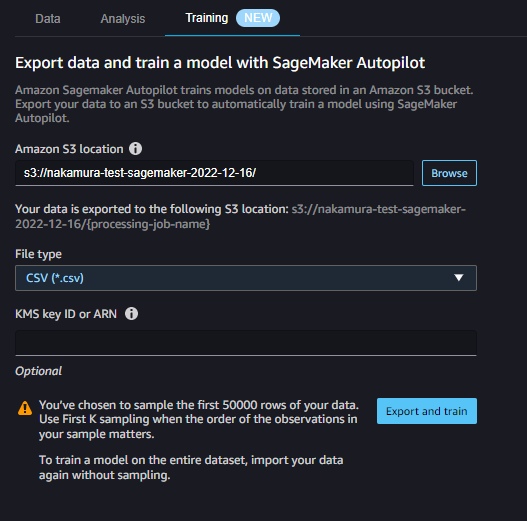Open the CSV file type dropdown
Screen dimensions: 527x521
(x=246, y=278)
